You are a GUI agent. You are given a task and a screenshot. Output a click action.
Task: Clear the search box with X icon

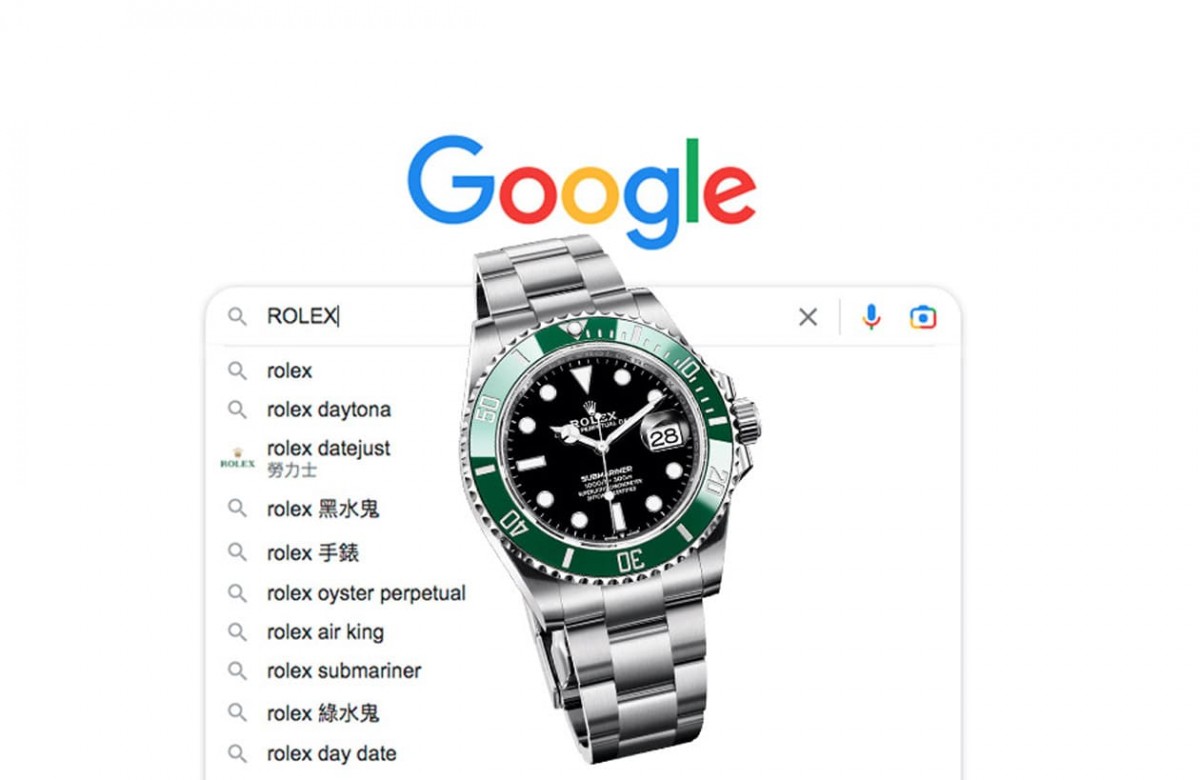click(808, 317)
